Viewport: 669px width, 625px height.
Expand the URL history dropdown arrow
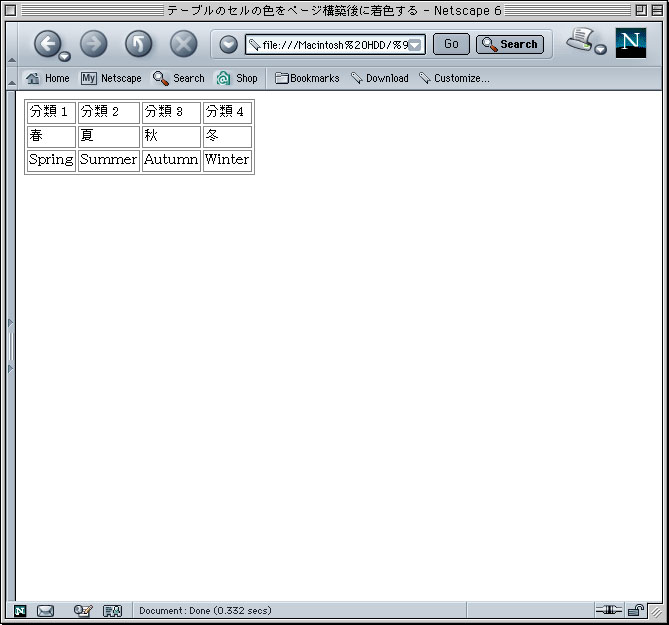pos(415,45)
